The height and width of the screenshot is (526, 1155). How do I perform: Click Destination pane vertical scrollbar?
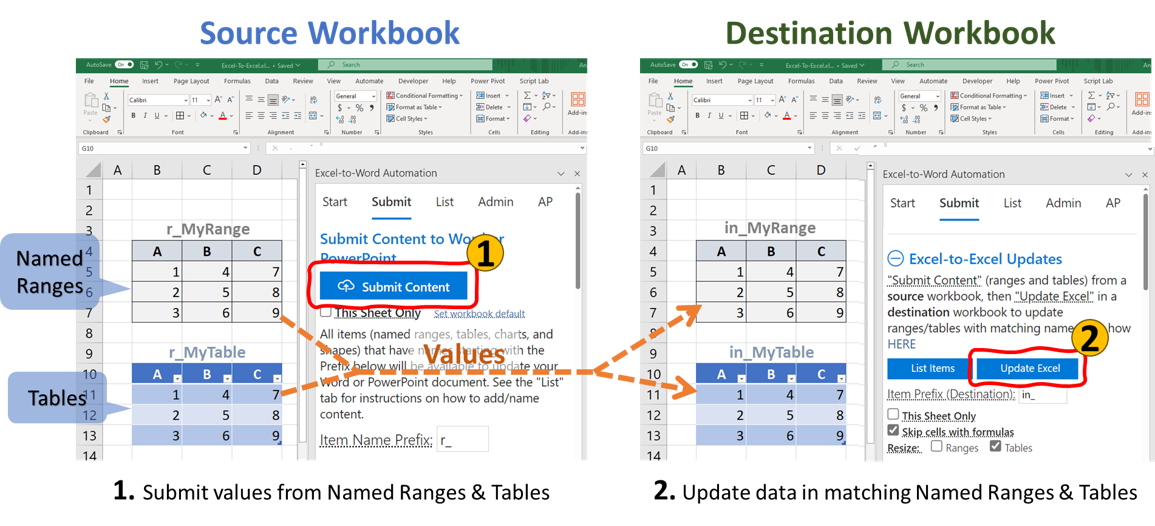(x=1145, y=243)
